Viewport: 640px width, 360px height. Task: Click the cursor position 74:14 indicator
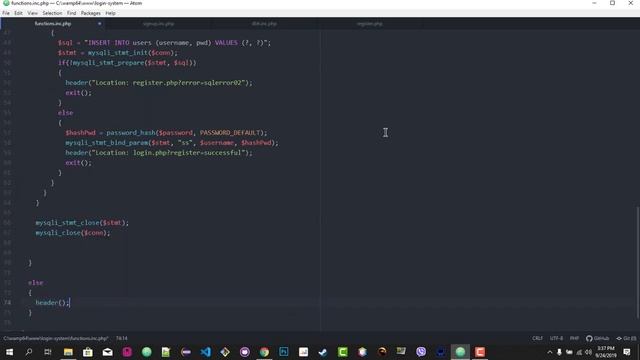point(122,338)
